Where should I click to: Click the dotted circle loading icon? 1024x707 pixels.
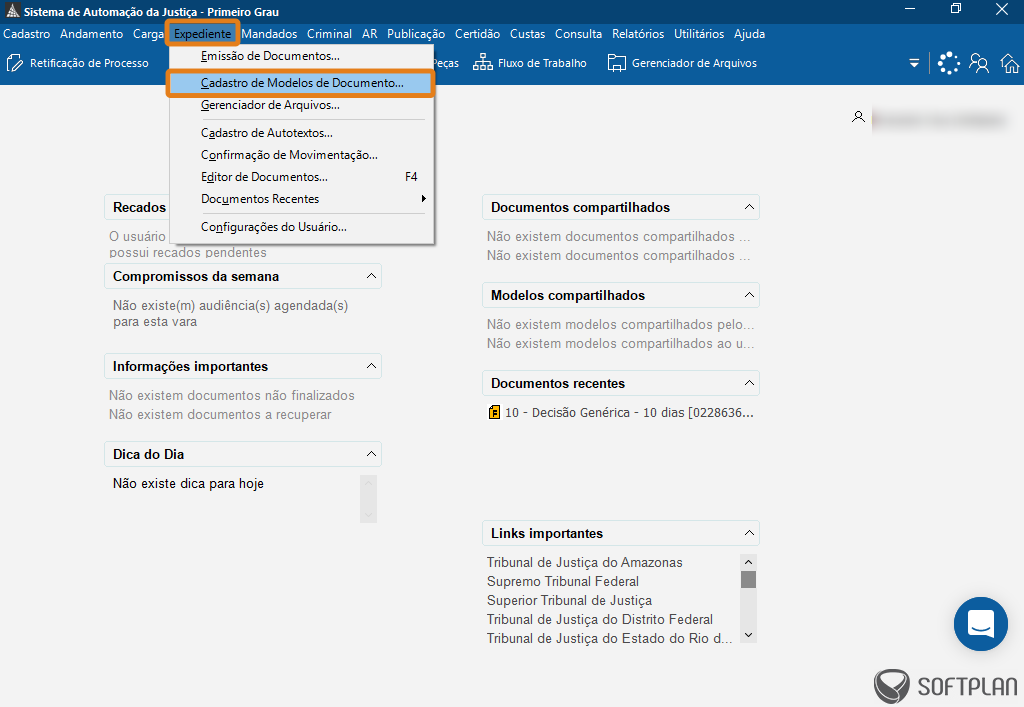click(948, 63)
